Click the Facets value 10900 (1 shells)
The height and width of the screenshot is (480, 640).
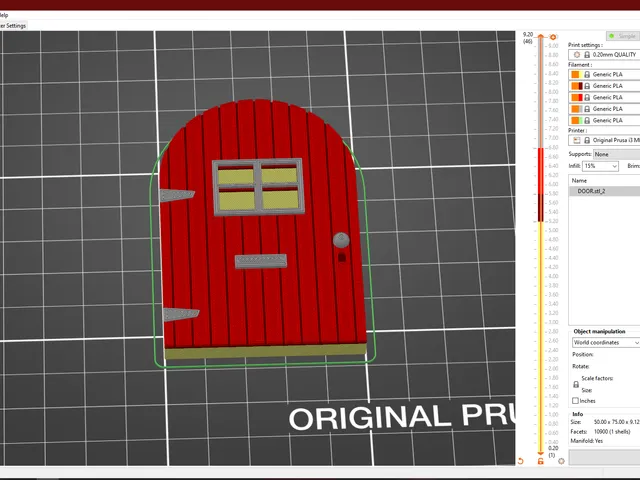(x=612, y=431)
